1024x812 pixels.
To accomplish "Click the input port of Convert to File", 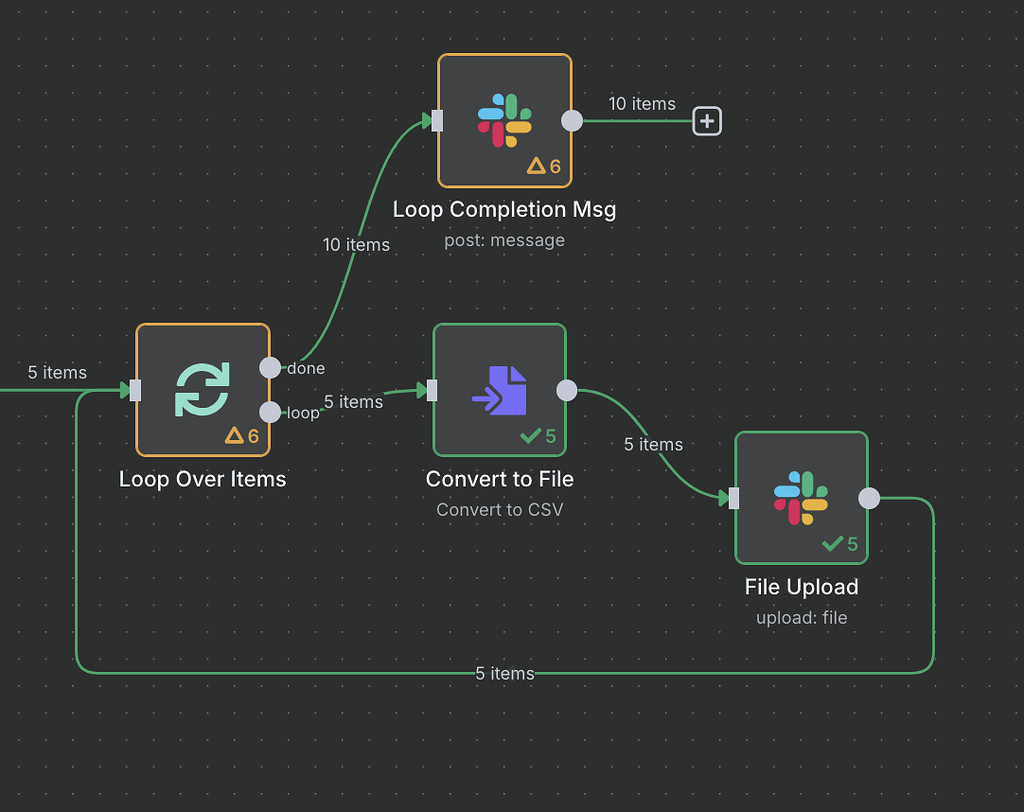I will [x=432, y=390].
